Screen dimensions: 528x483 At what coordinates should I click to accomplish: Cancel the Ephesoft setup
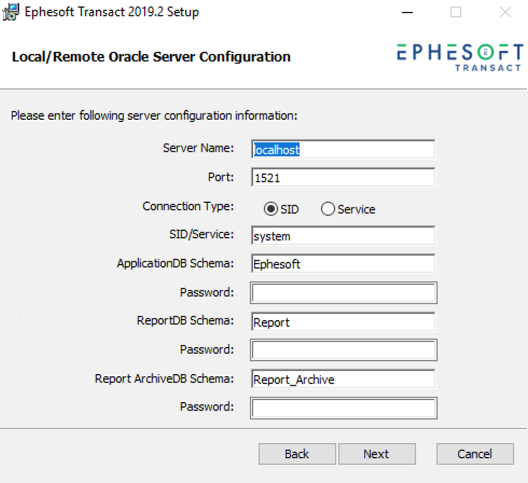click(x=475, y=454)
